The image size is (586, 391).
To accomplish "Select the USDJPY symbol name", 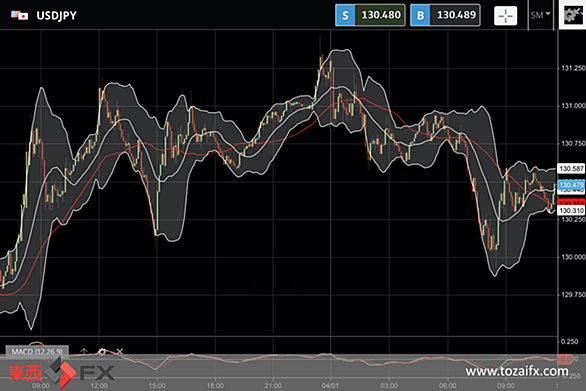I will coord(57,16).
